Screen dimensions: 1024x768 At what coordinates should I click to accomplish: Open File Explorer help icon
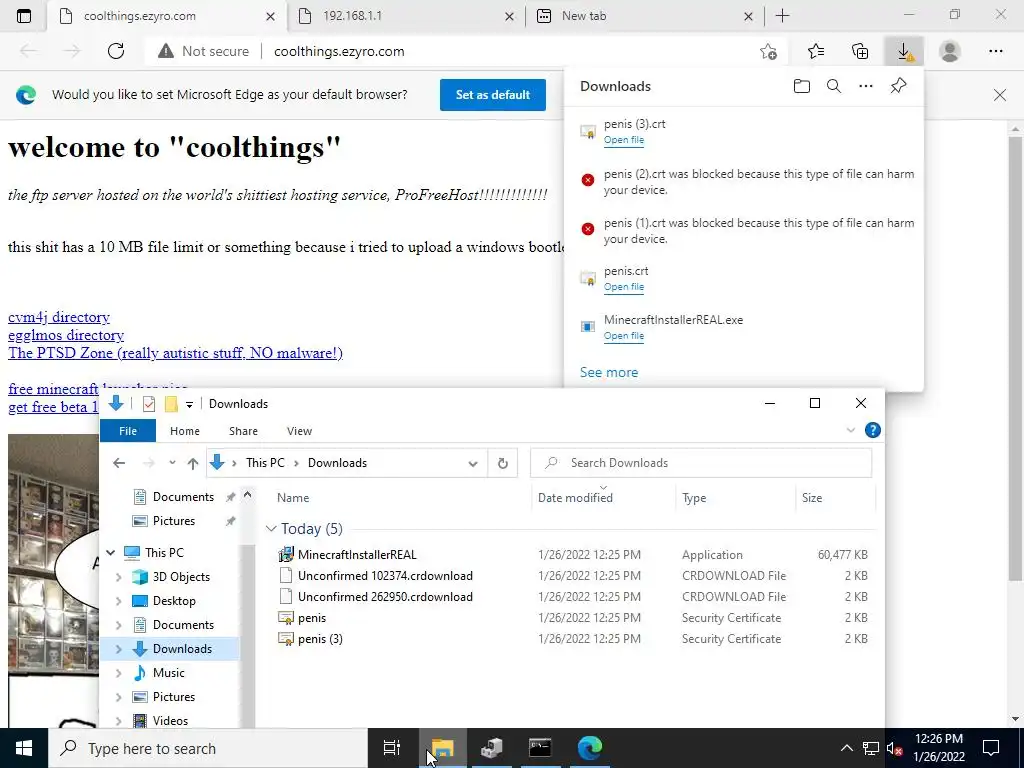pyautogui.click(x=872, y=430)
